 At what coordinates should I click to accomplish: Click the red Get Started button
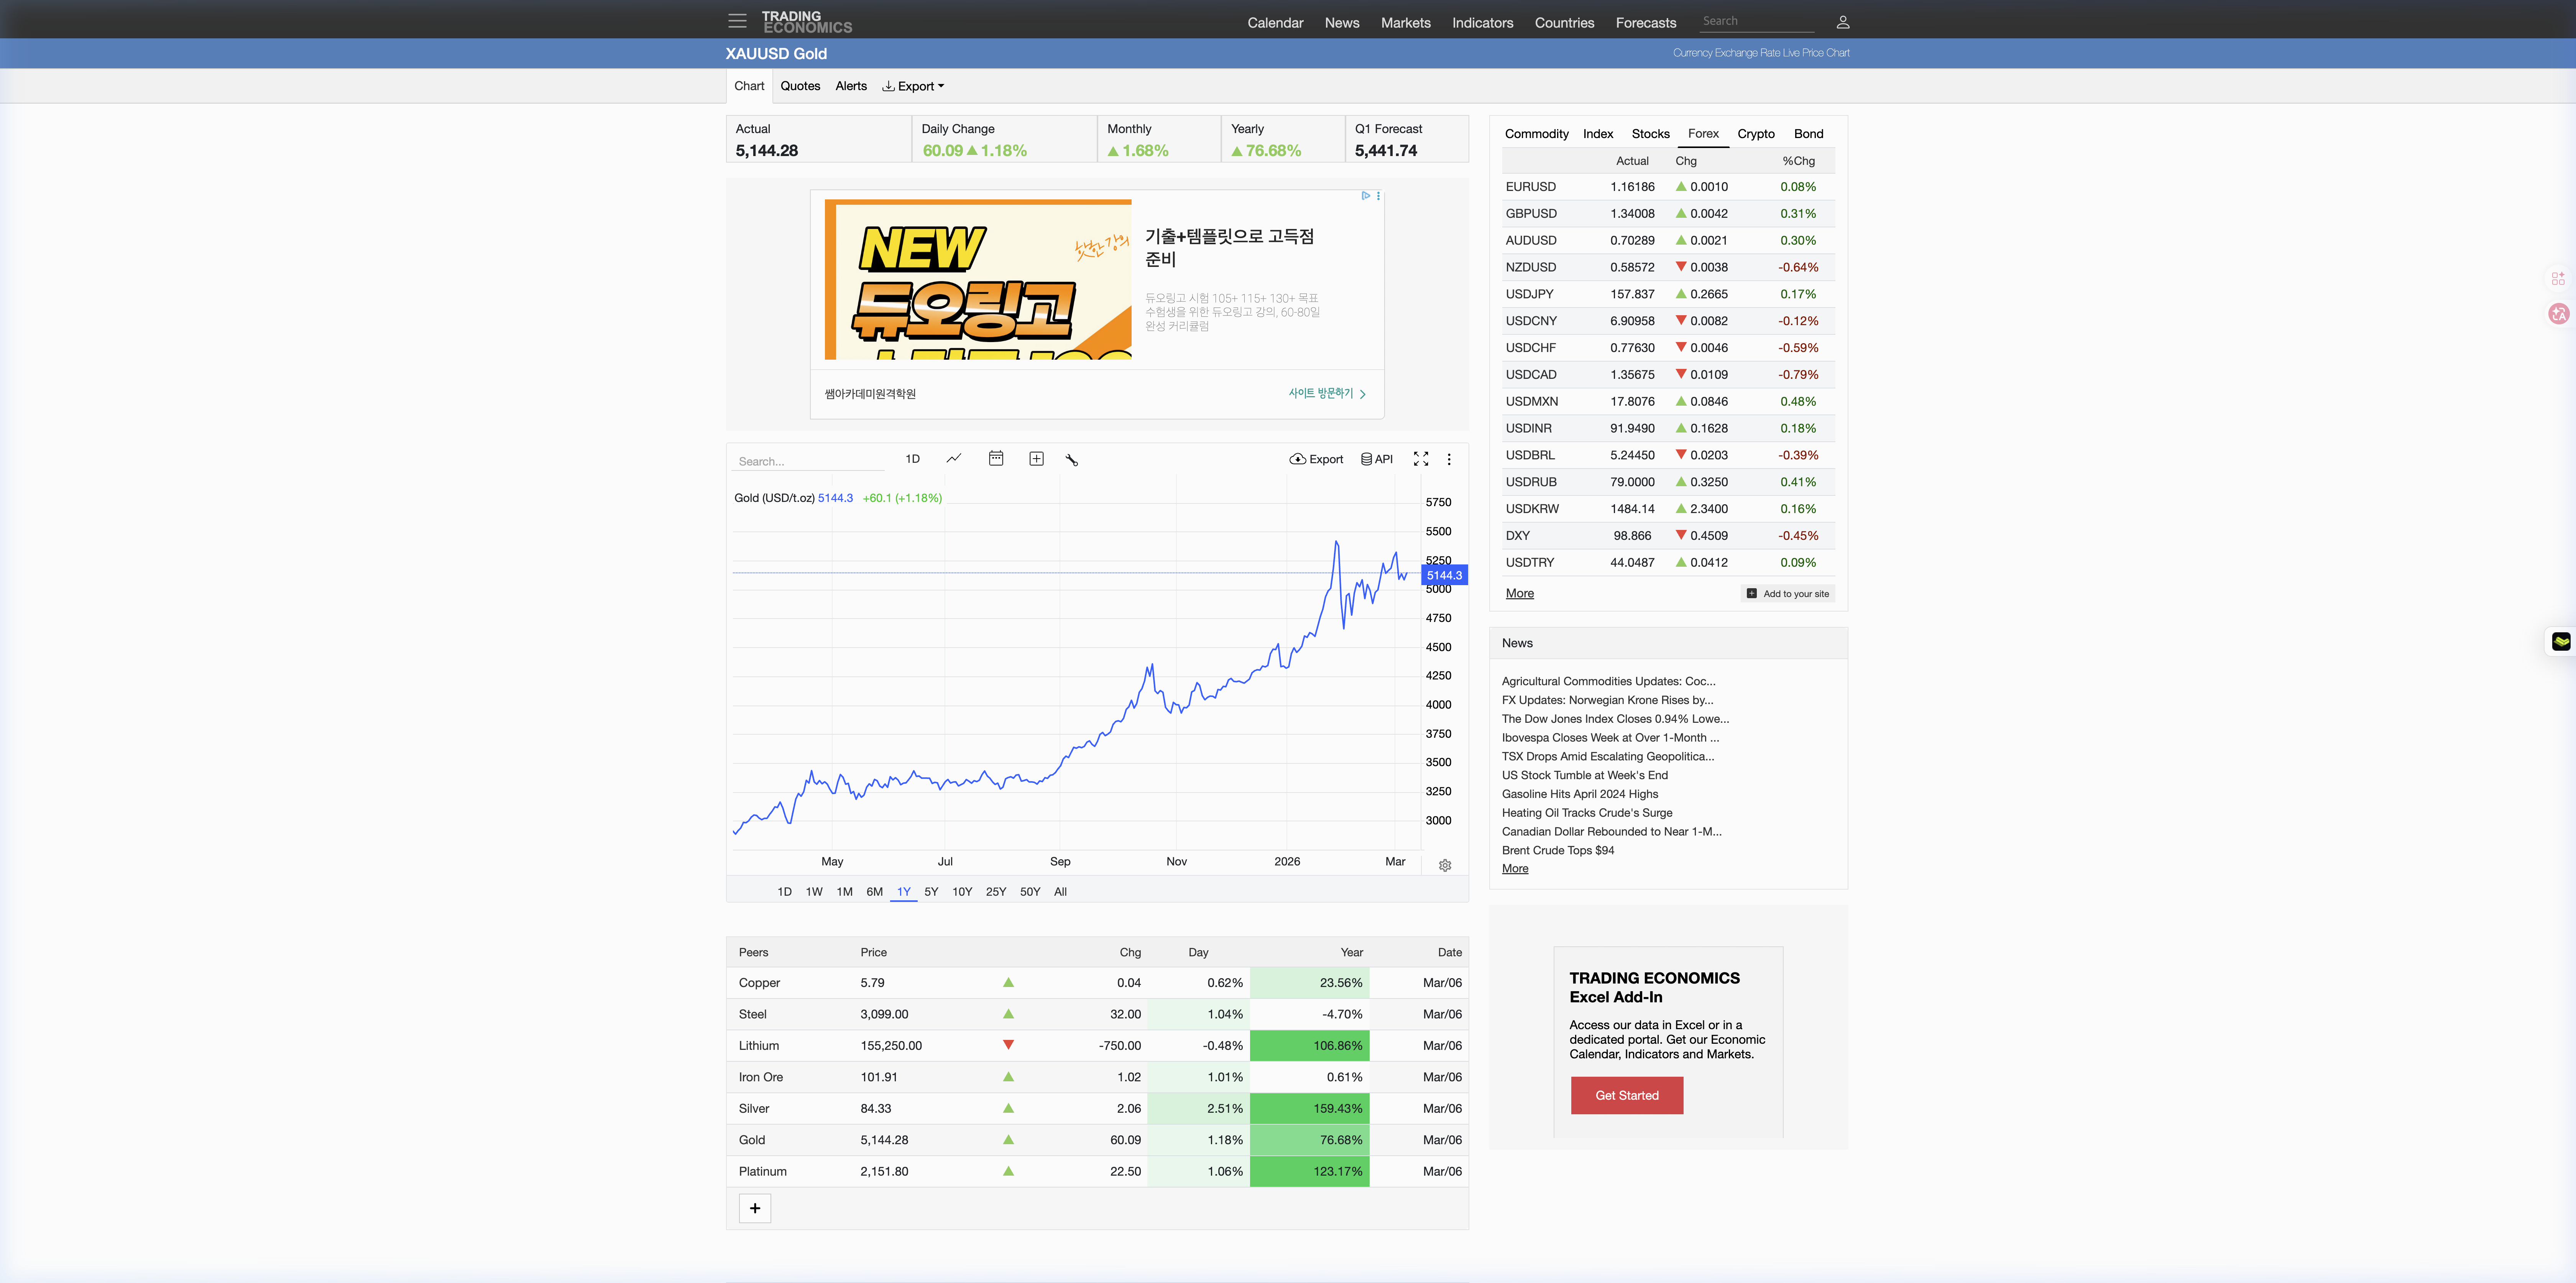[1626, 1095]
